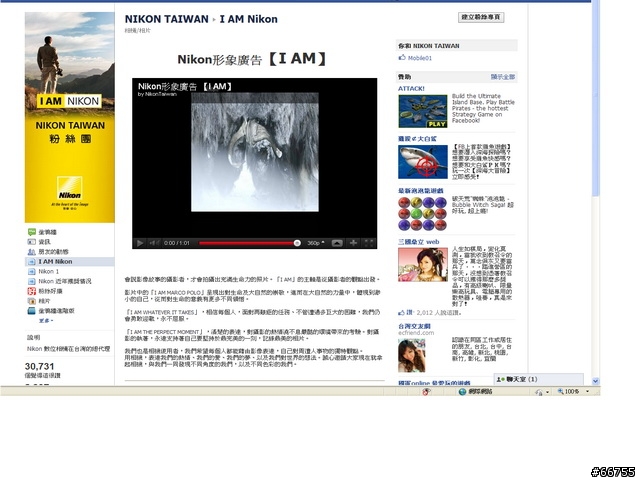Click the green wall icon in the sidebar
Viewport: 640px width, 480px height.
(31, 232)
